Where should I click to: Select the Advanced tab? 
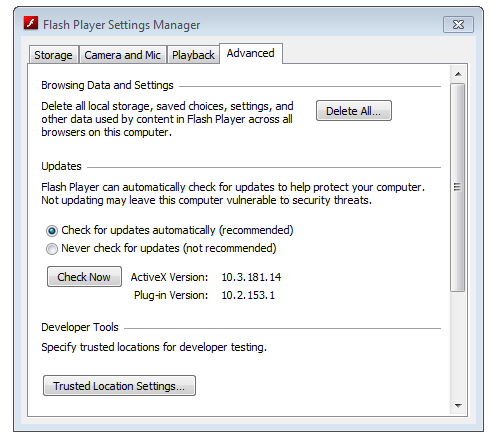tap(251, 53)
